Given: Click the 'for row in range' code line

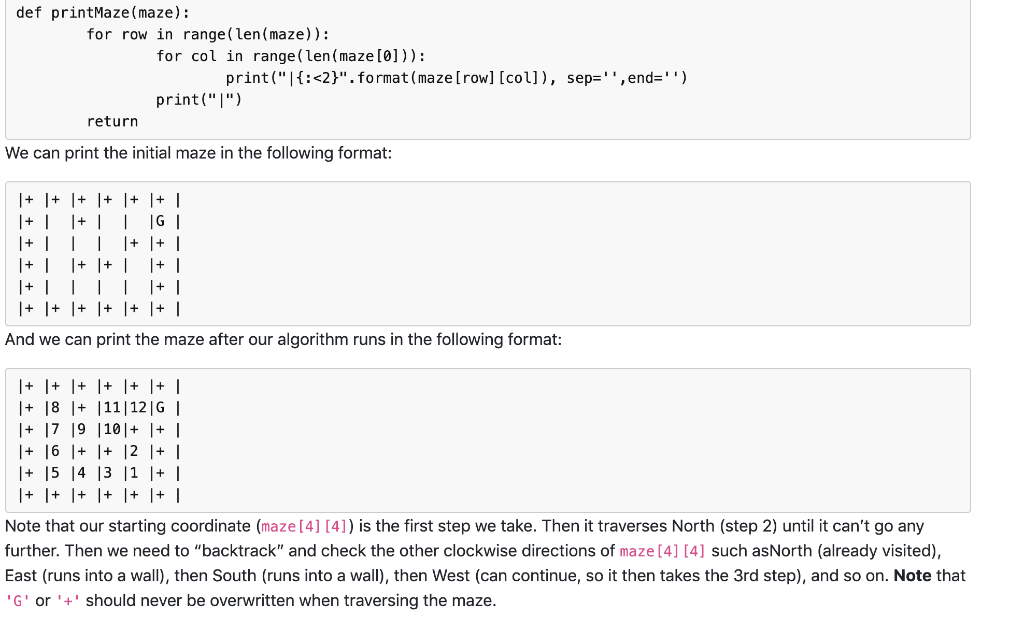Looking at the screenshot, I should 208,35.
